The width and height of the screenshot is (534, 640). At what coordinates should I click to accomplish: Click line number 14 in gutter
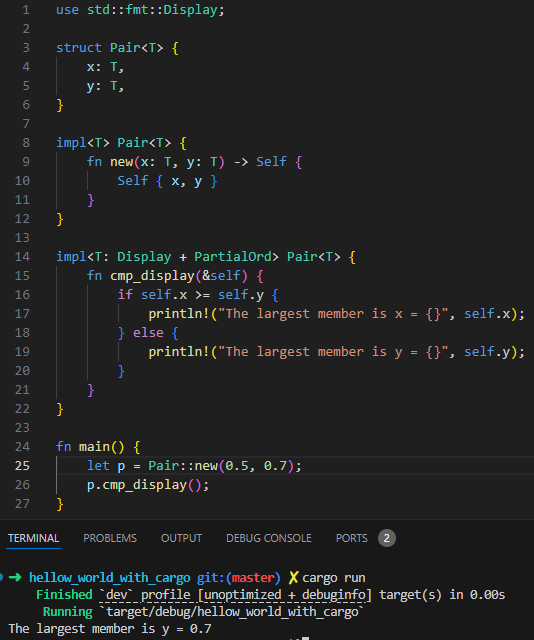[22, 257]
